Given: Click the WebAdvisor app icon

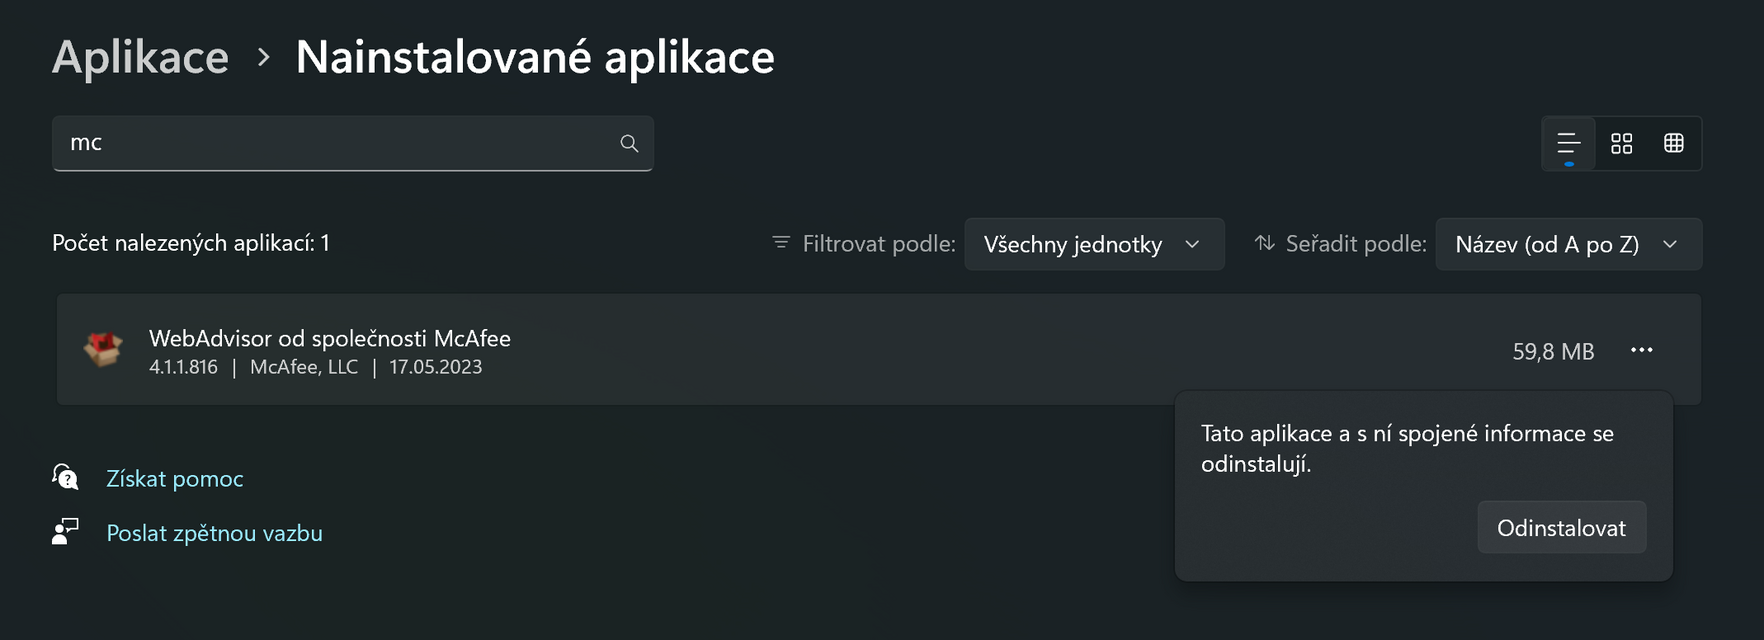Looking at the screenshot, I should 103,350.
